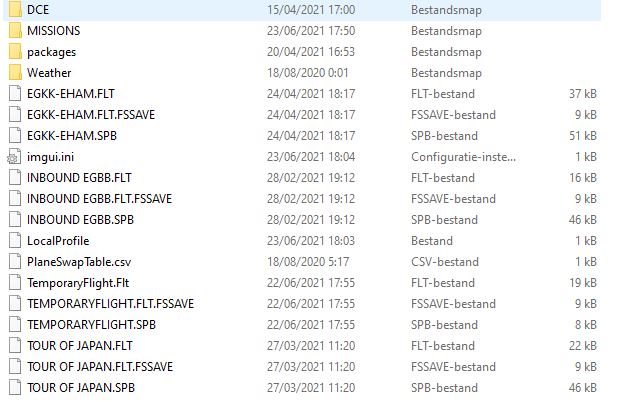Select the TEMPORARYFLIGHT.SPB file name

click(91, 324)
